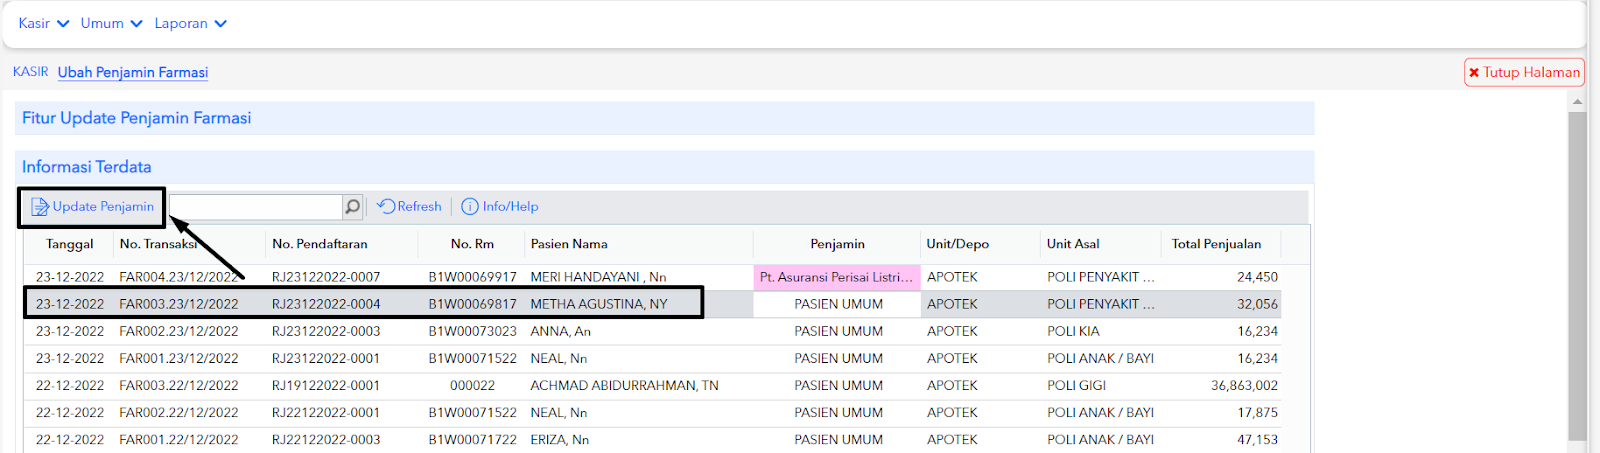Click total value 36,863,002
This screenshot has width=1600, height=453.
click(x=1244, y=385)
